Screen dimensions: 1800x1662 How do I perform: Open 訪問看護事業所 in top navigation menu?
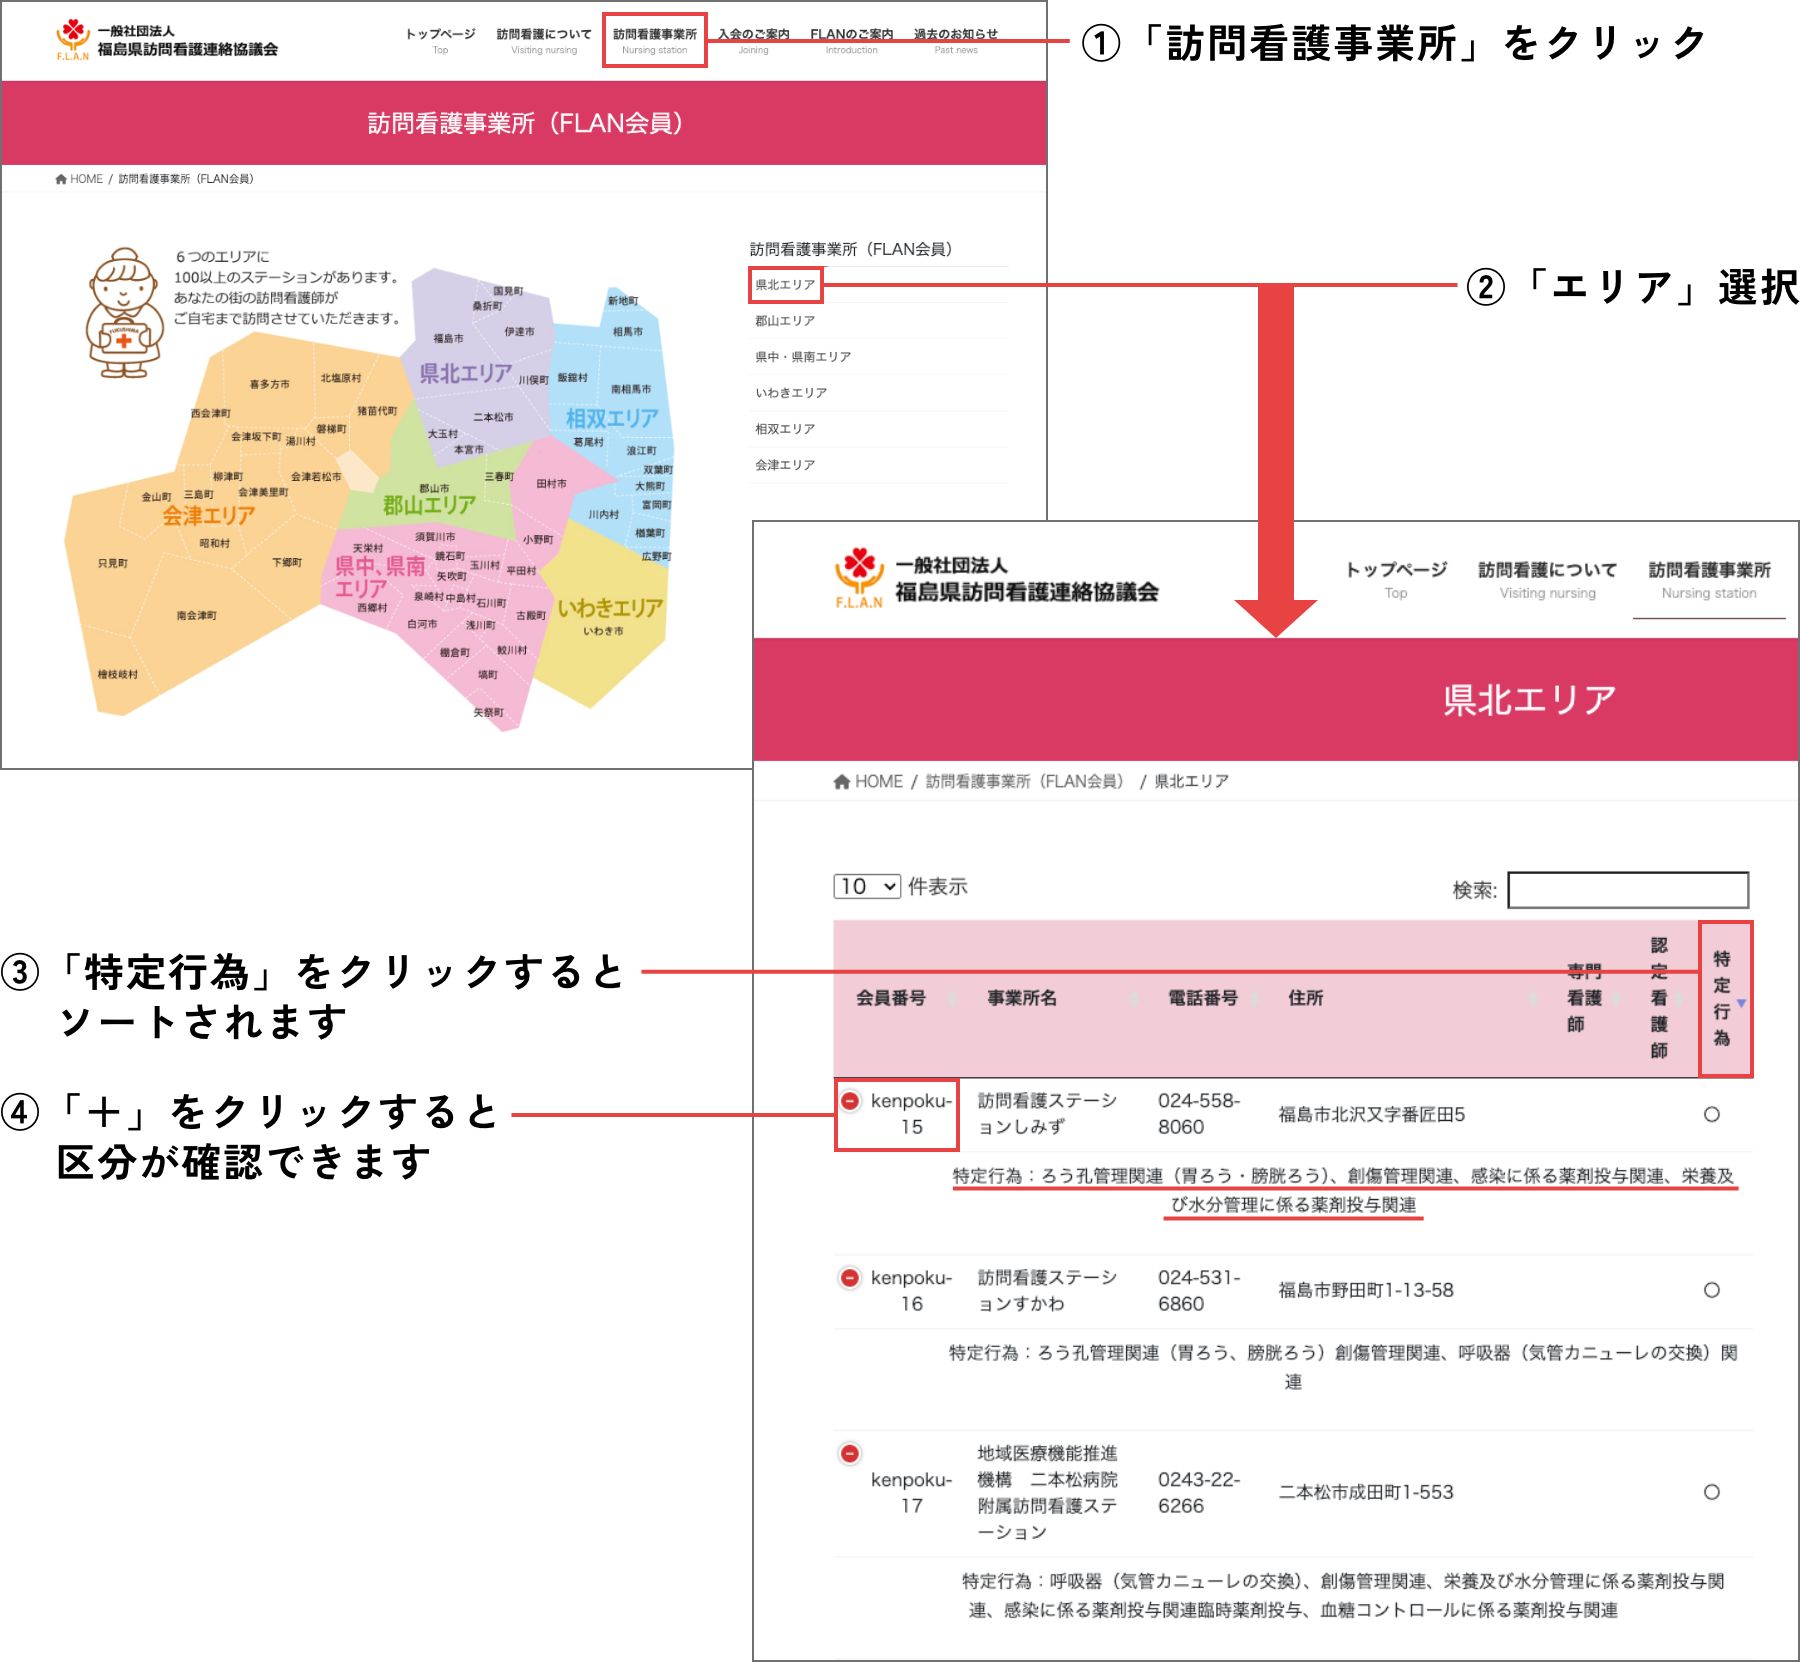tap(654, 40)
